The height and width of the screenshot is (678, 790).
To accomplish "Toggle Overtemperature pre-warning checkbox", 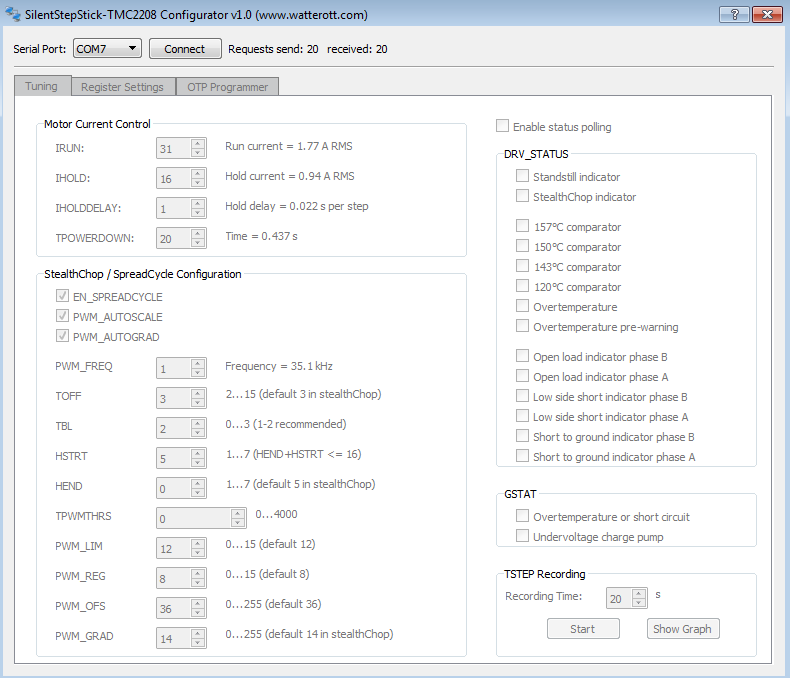I will coord(522,326).
